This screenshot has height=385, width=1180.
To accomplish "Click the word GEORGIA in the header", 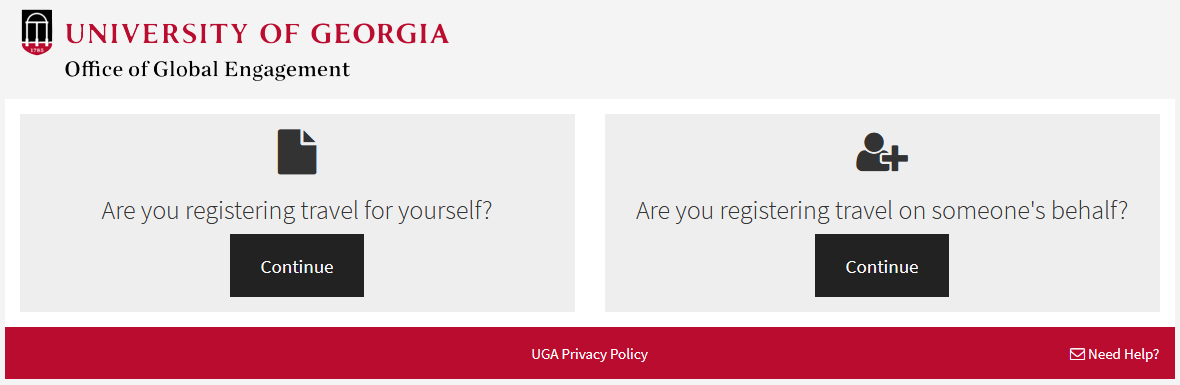I will [x=380, y=34].
